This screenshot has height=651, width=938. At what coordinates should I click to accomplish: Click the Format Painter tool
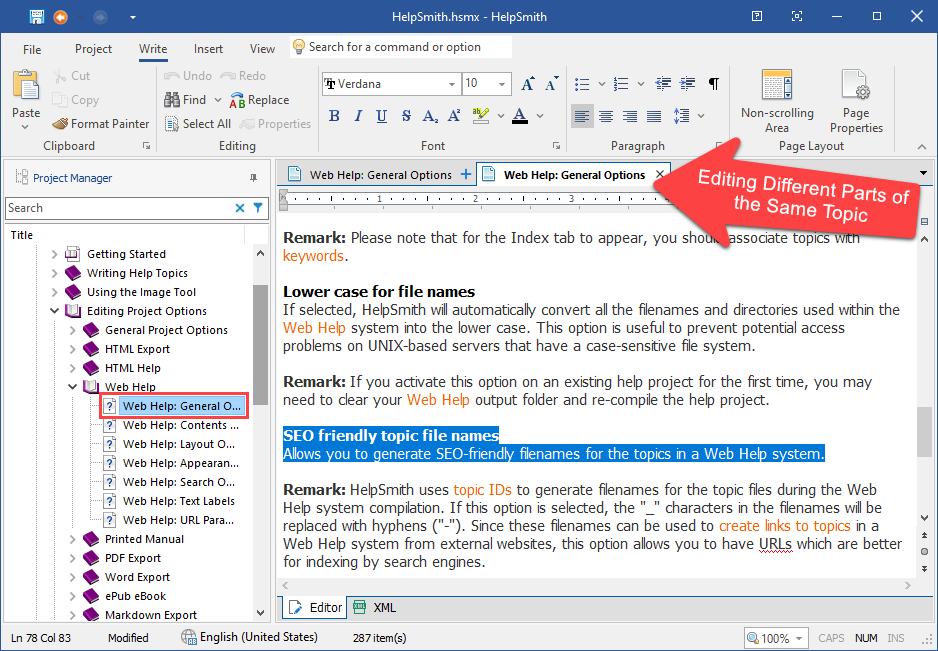pos(100,124)
